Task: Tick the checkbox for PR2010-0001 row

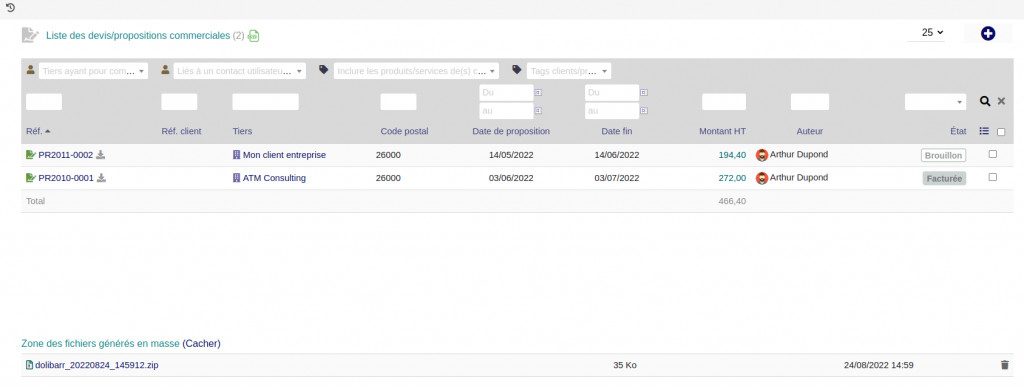Action: [993, 177]
